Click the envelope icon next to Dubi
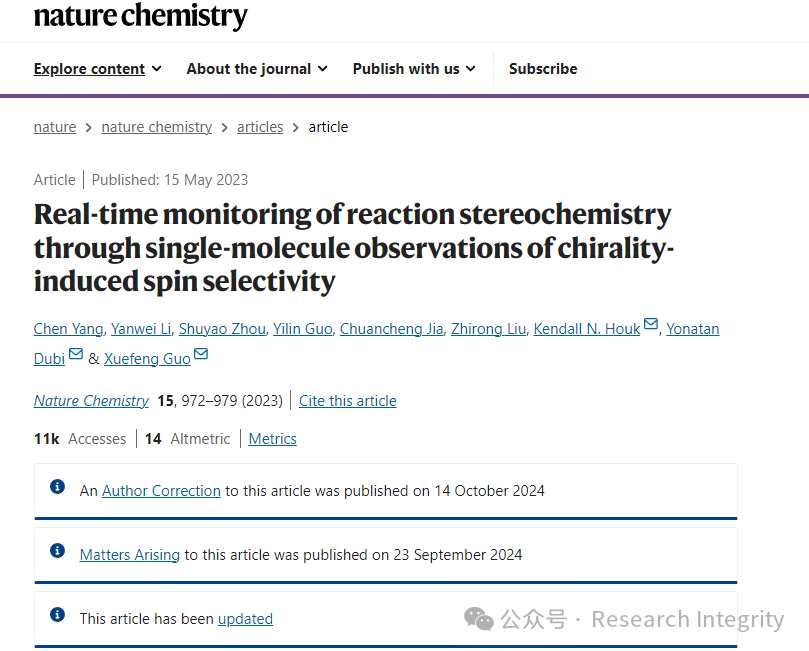 pyautogui.click(x=76, y=354)
